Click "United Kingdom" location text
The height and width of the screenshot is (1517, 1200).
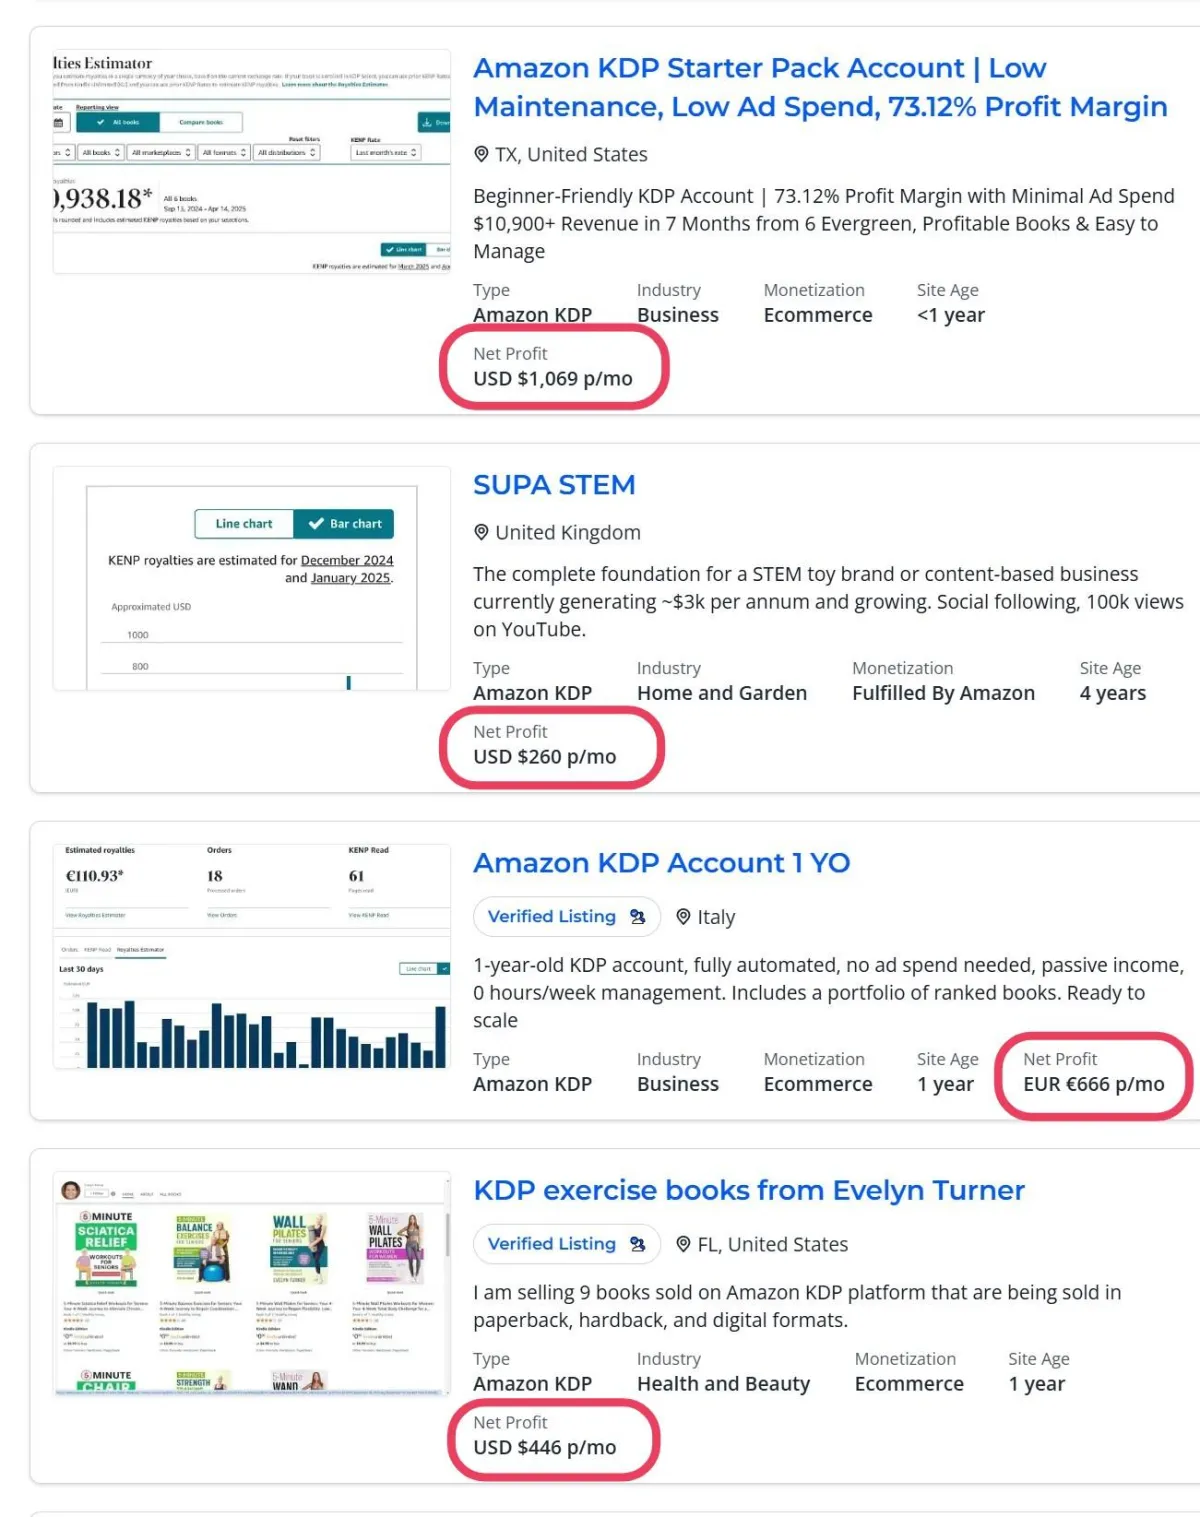tap(568, 532)
